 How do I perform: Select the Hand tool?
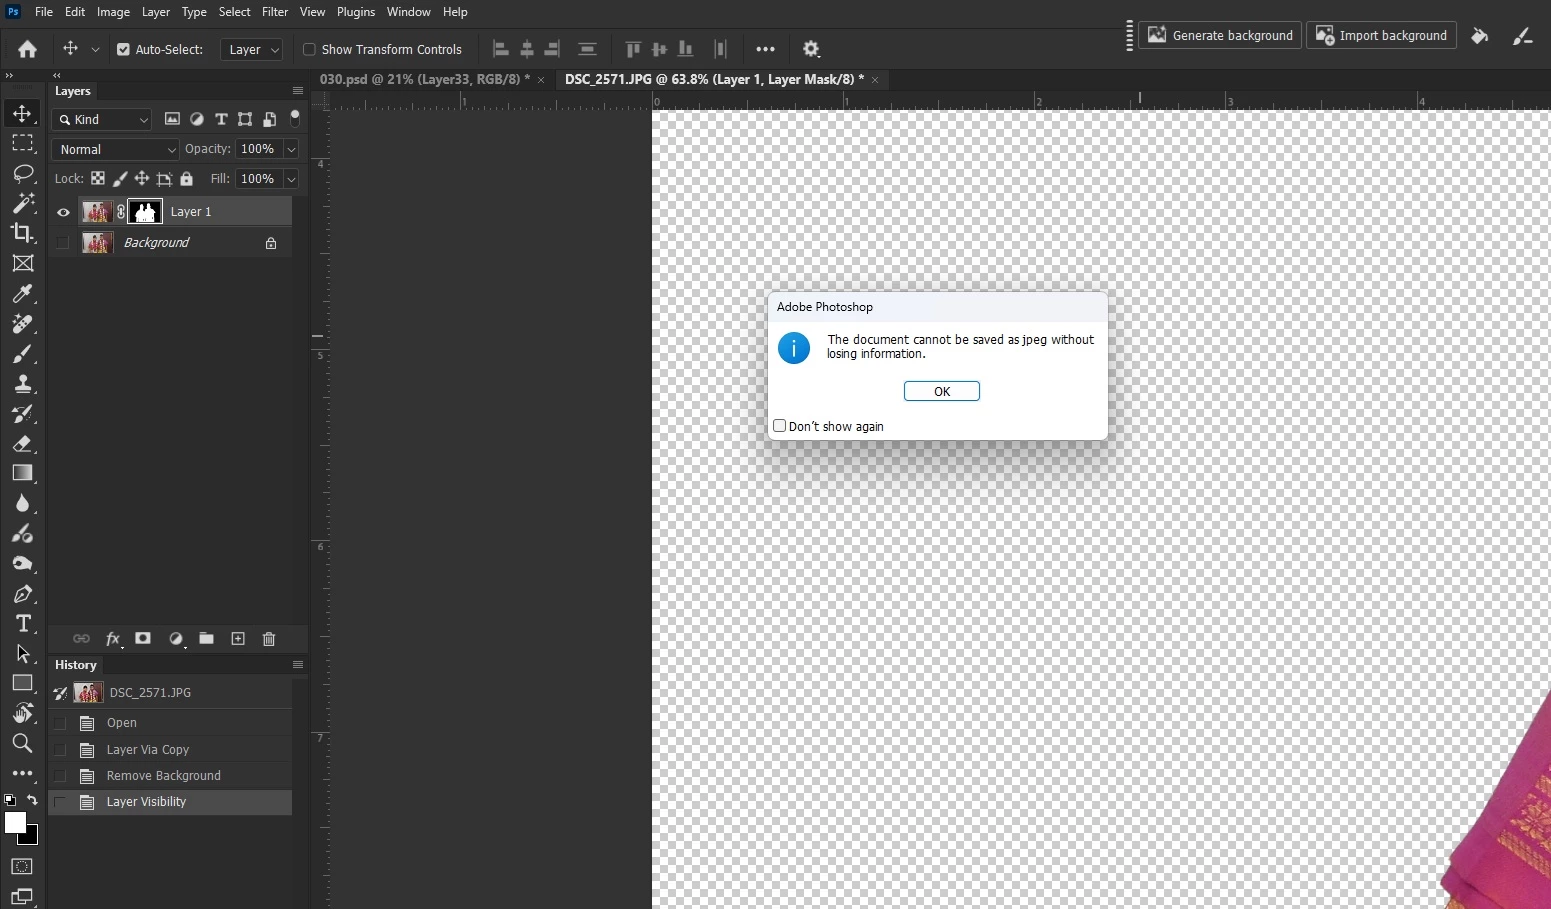click(22, 713)
